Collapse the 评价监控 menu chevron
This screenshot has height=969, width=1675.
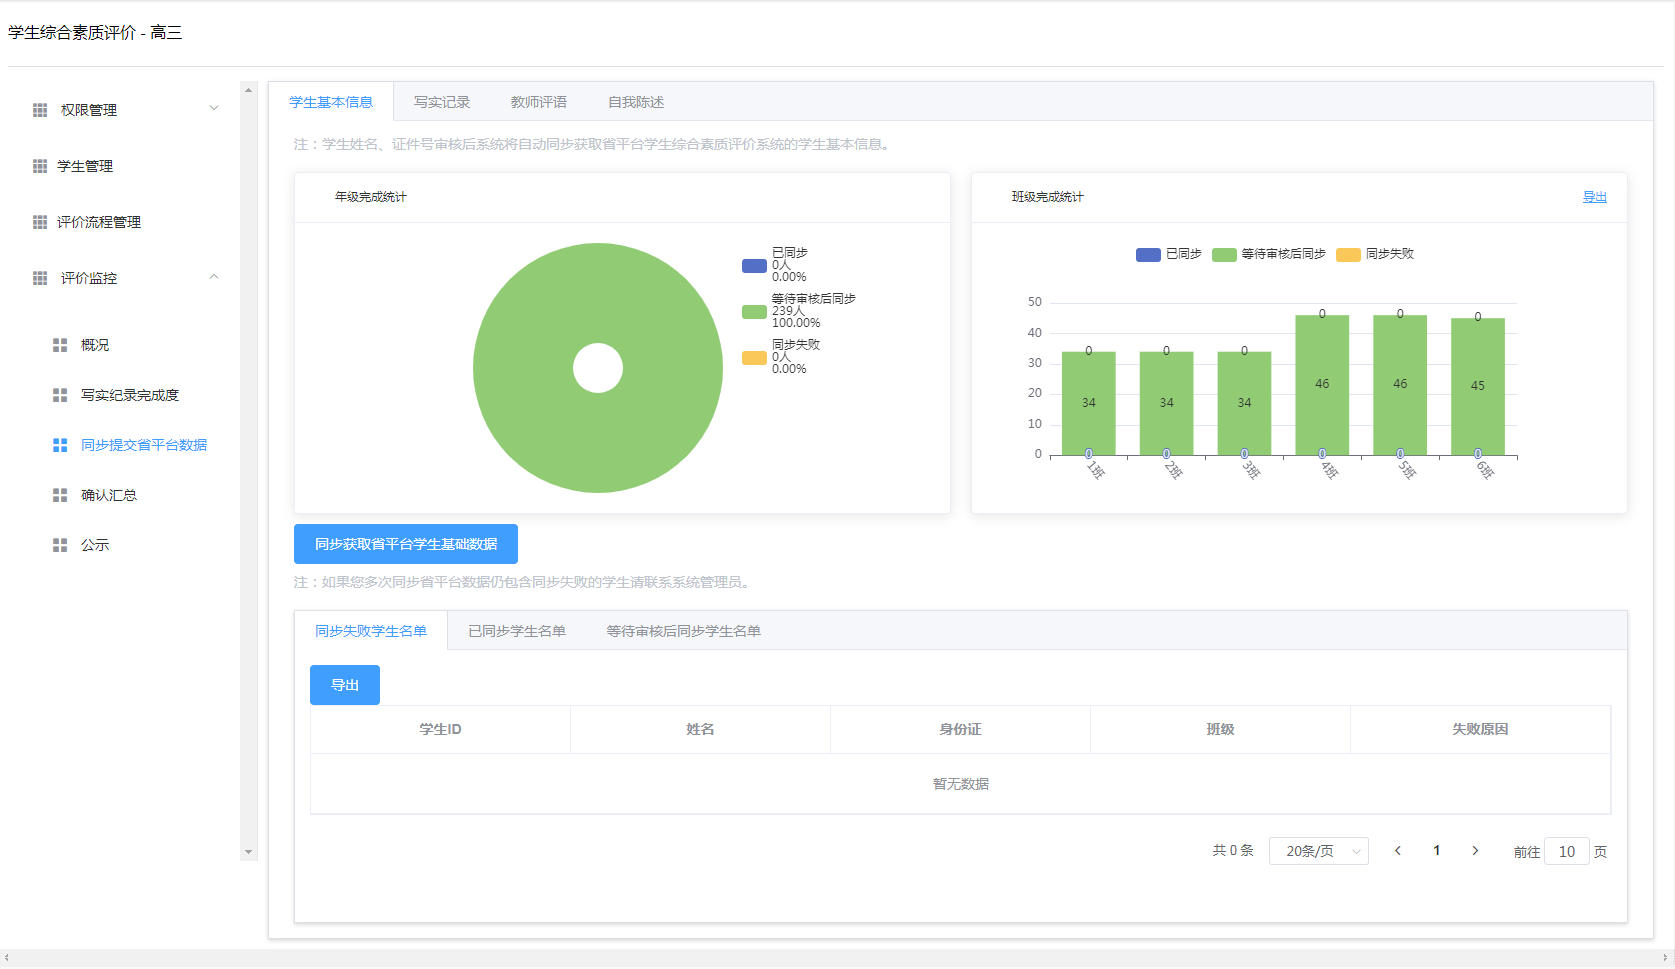point(214,277)
